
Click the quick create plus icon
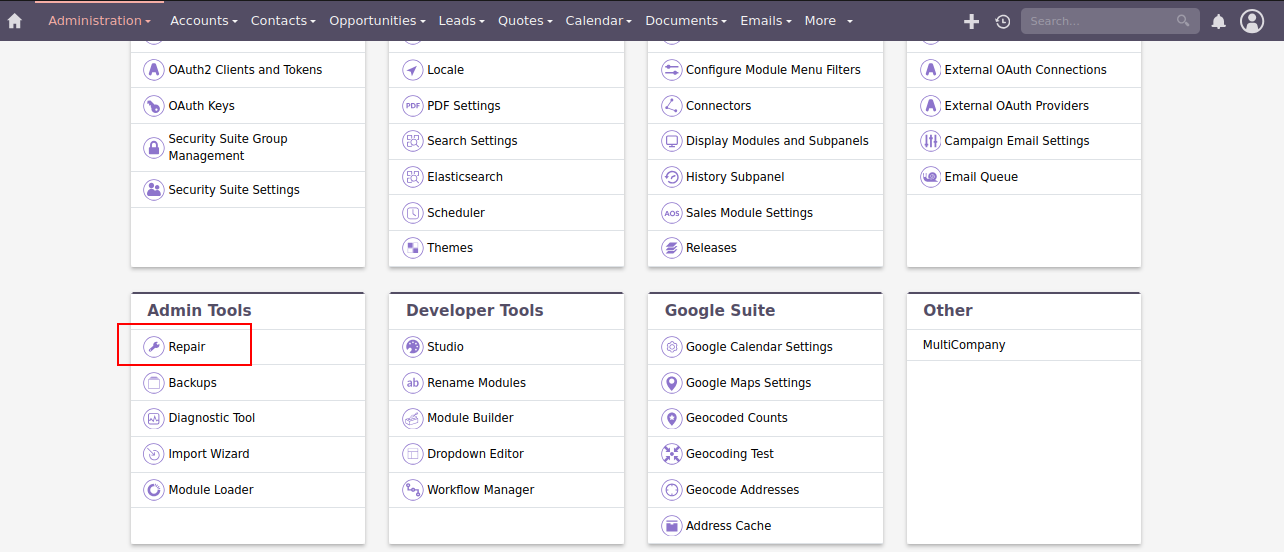[x=971, y=21]
